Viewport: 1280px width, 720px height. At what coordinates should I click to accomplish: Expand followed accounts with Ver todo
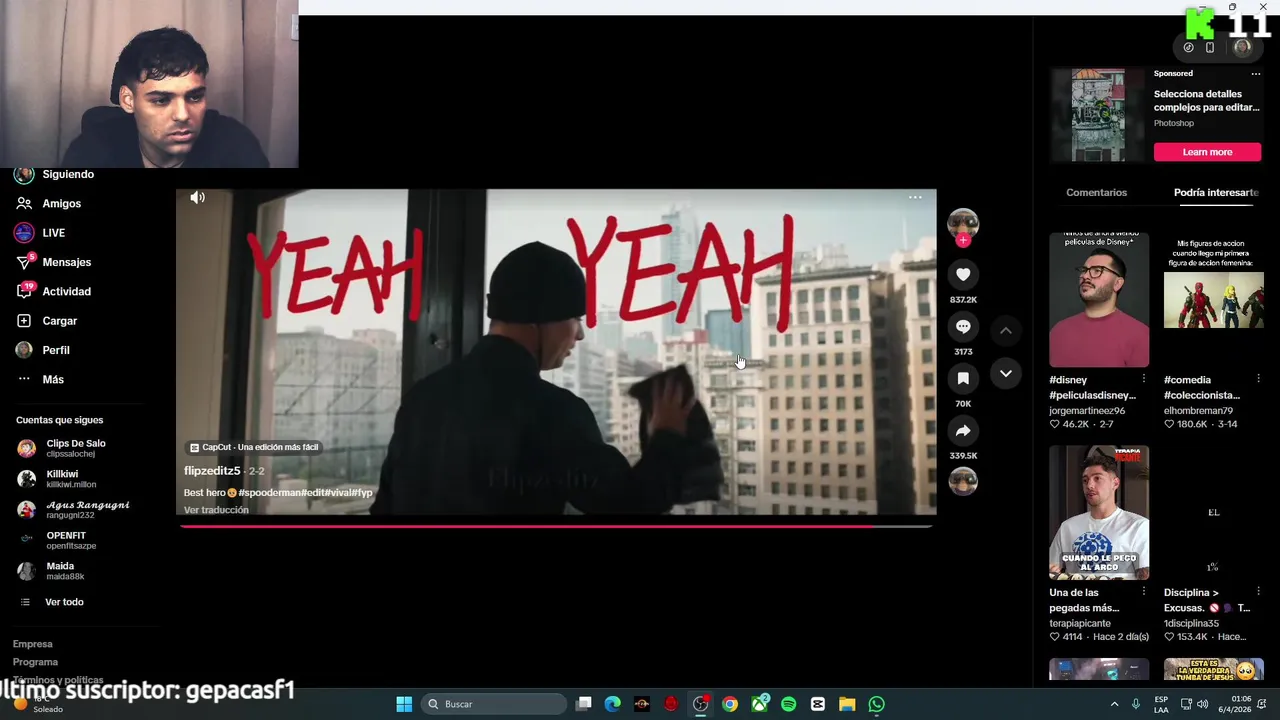point(64,602)
